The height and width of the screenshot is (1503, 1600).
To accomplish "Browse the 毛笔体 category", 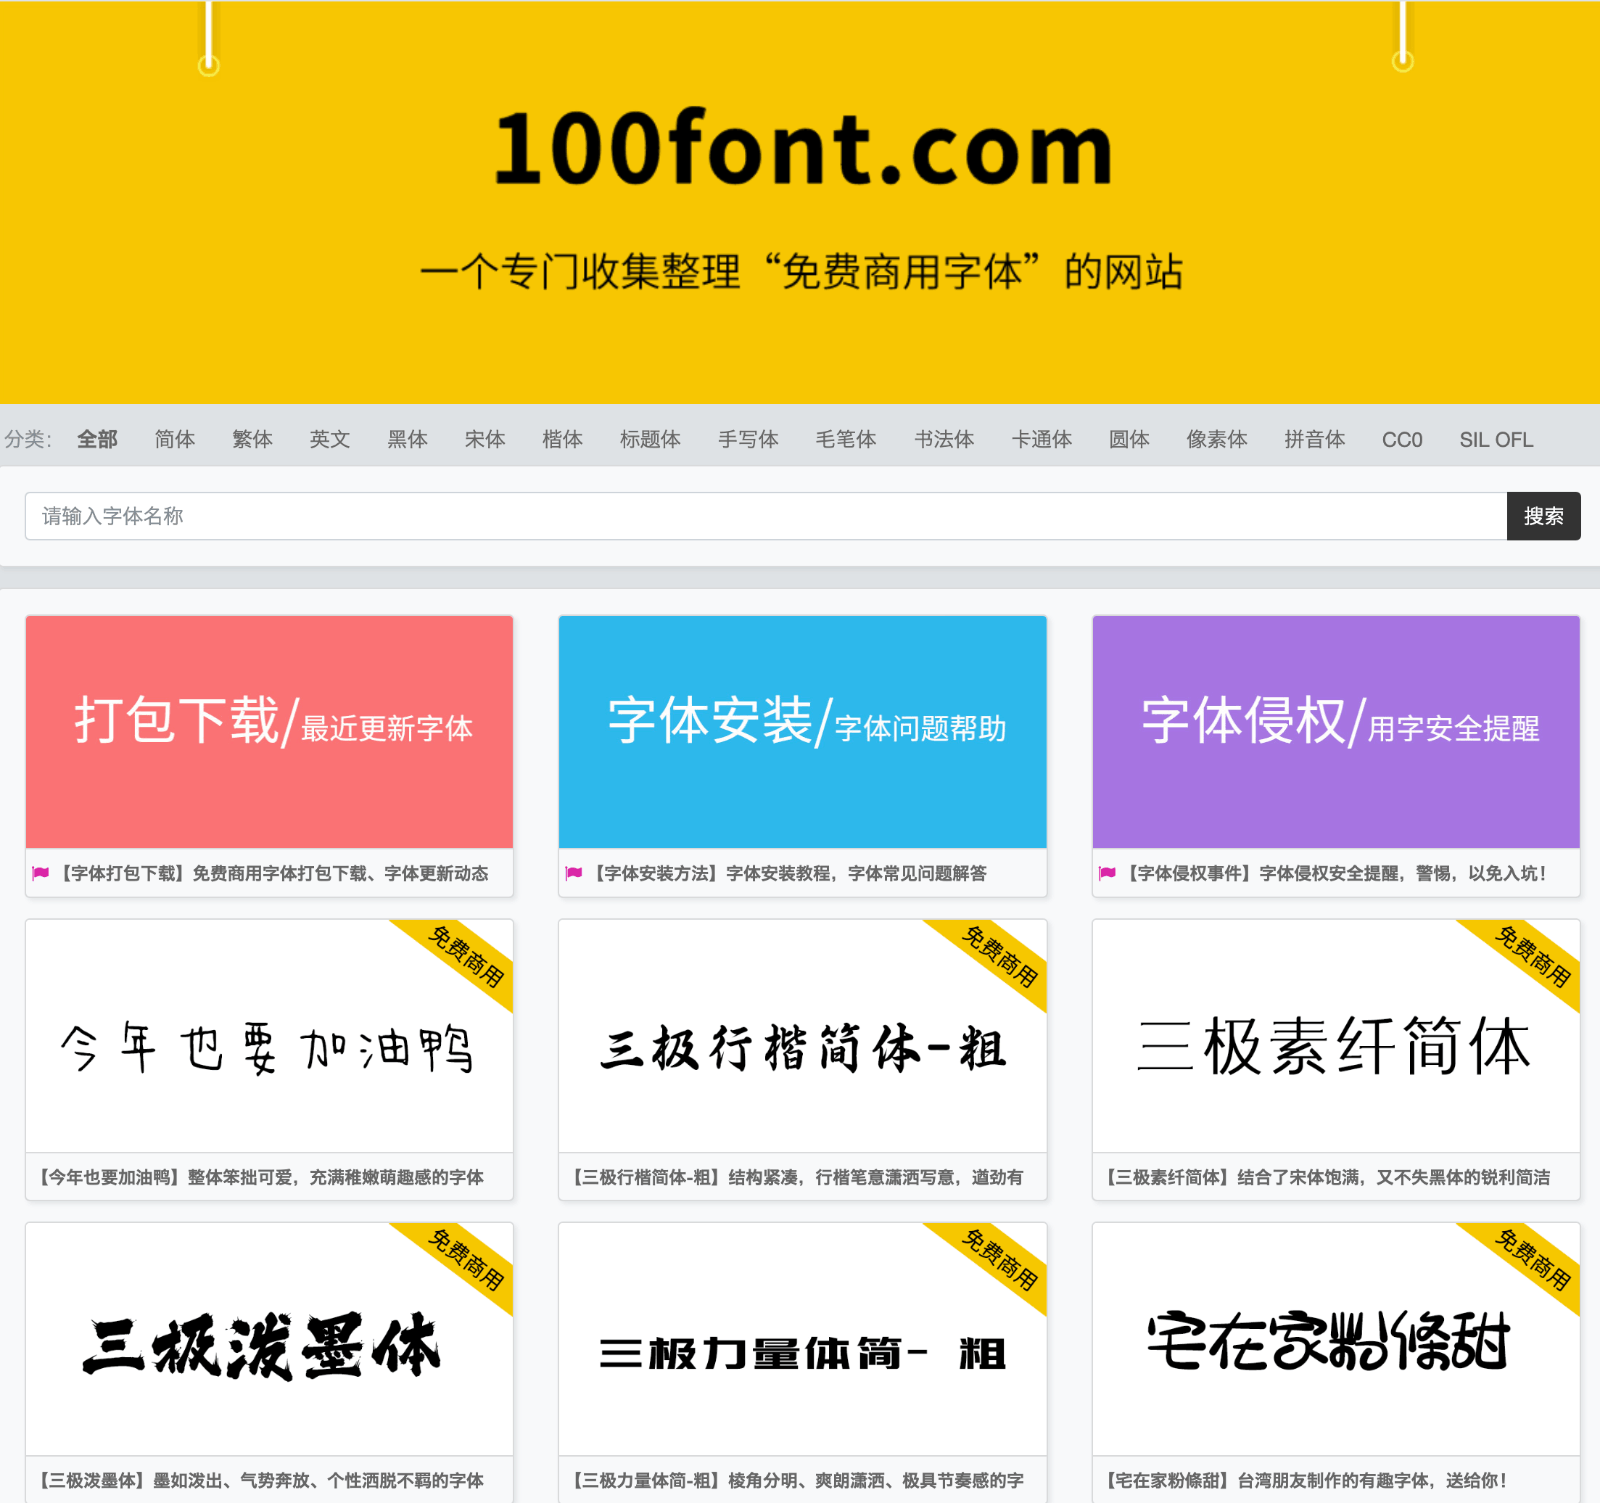I will (x=846, y=439).
